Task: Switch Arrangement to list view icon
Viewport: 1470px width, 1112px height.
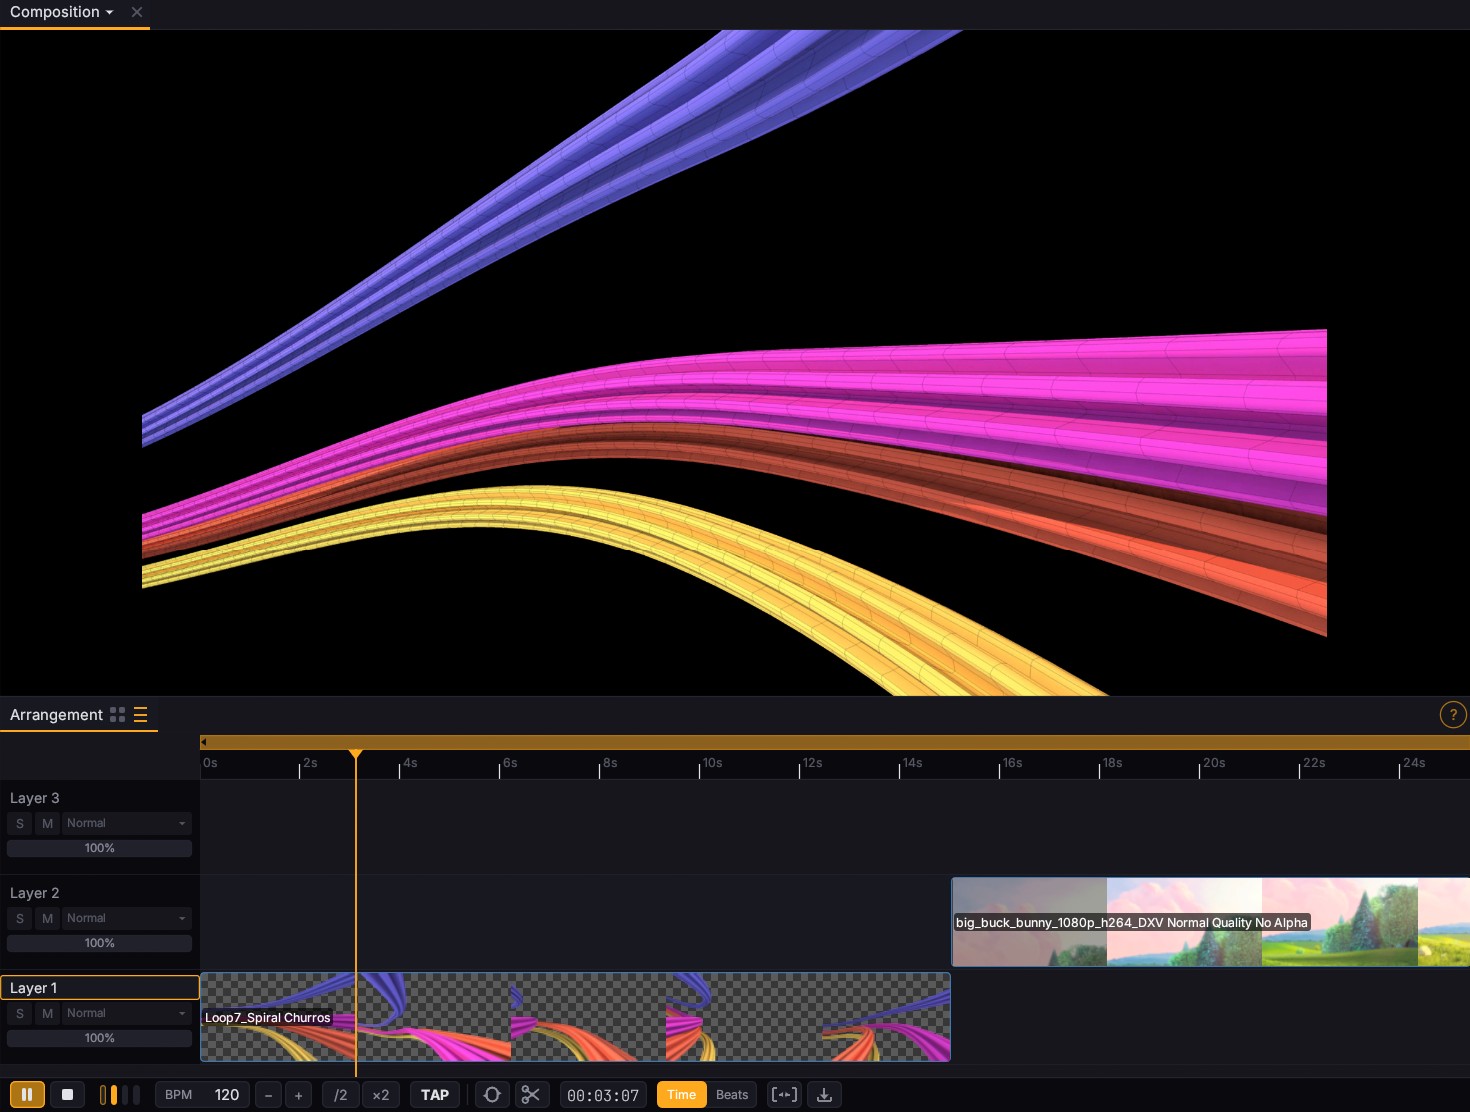Action: [x=141, y=715]
